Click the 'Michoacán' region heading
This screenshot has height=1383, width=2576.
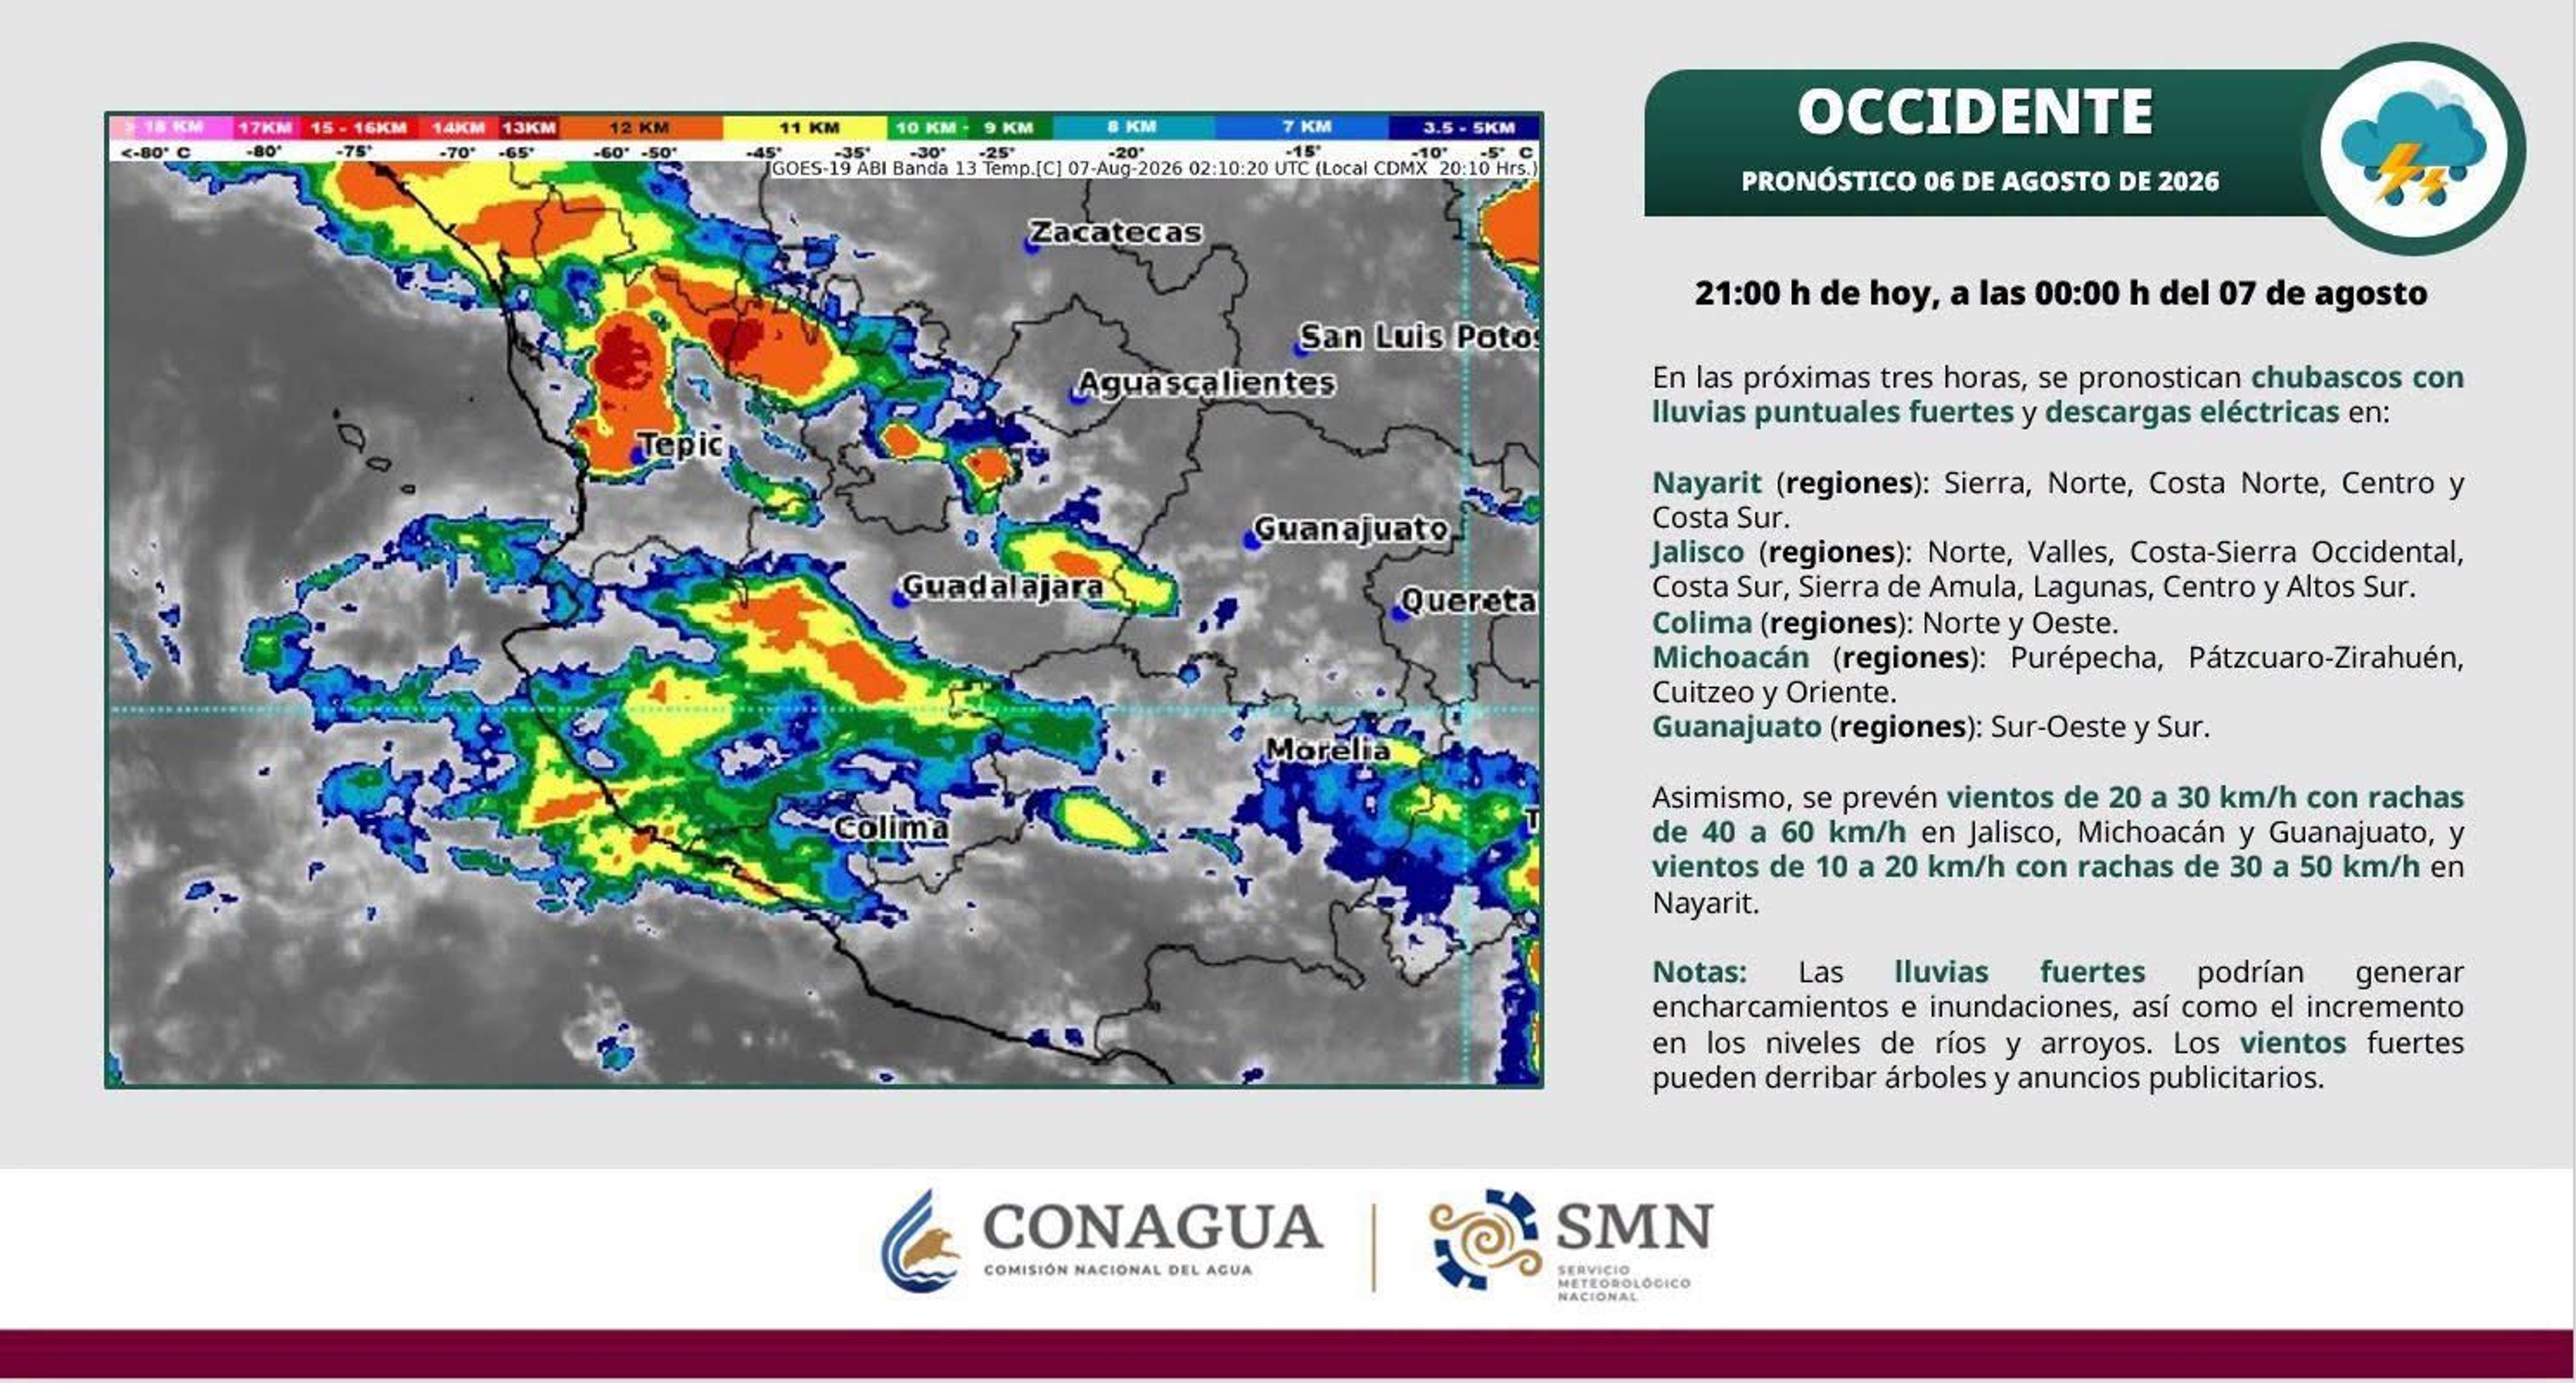1730,657
